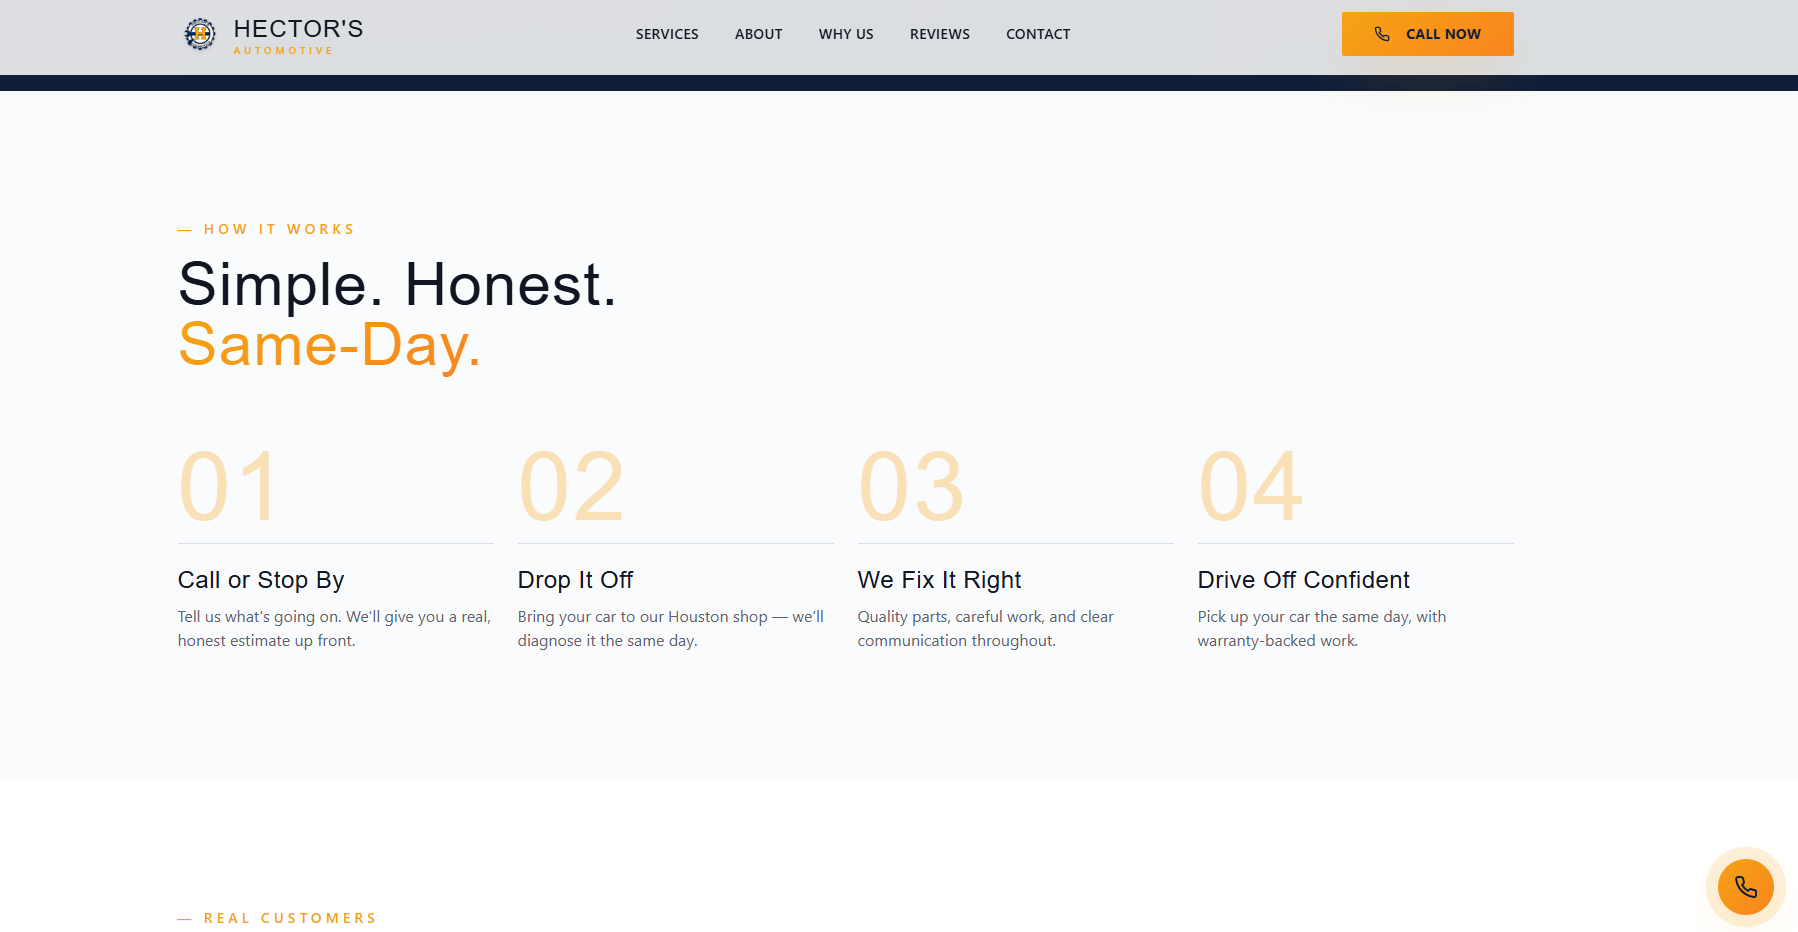Open the Services nav link

point(667,34)
